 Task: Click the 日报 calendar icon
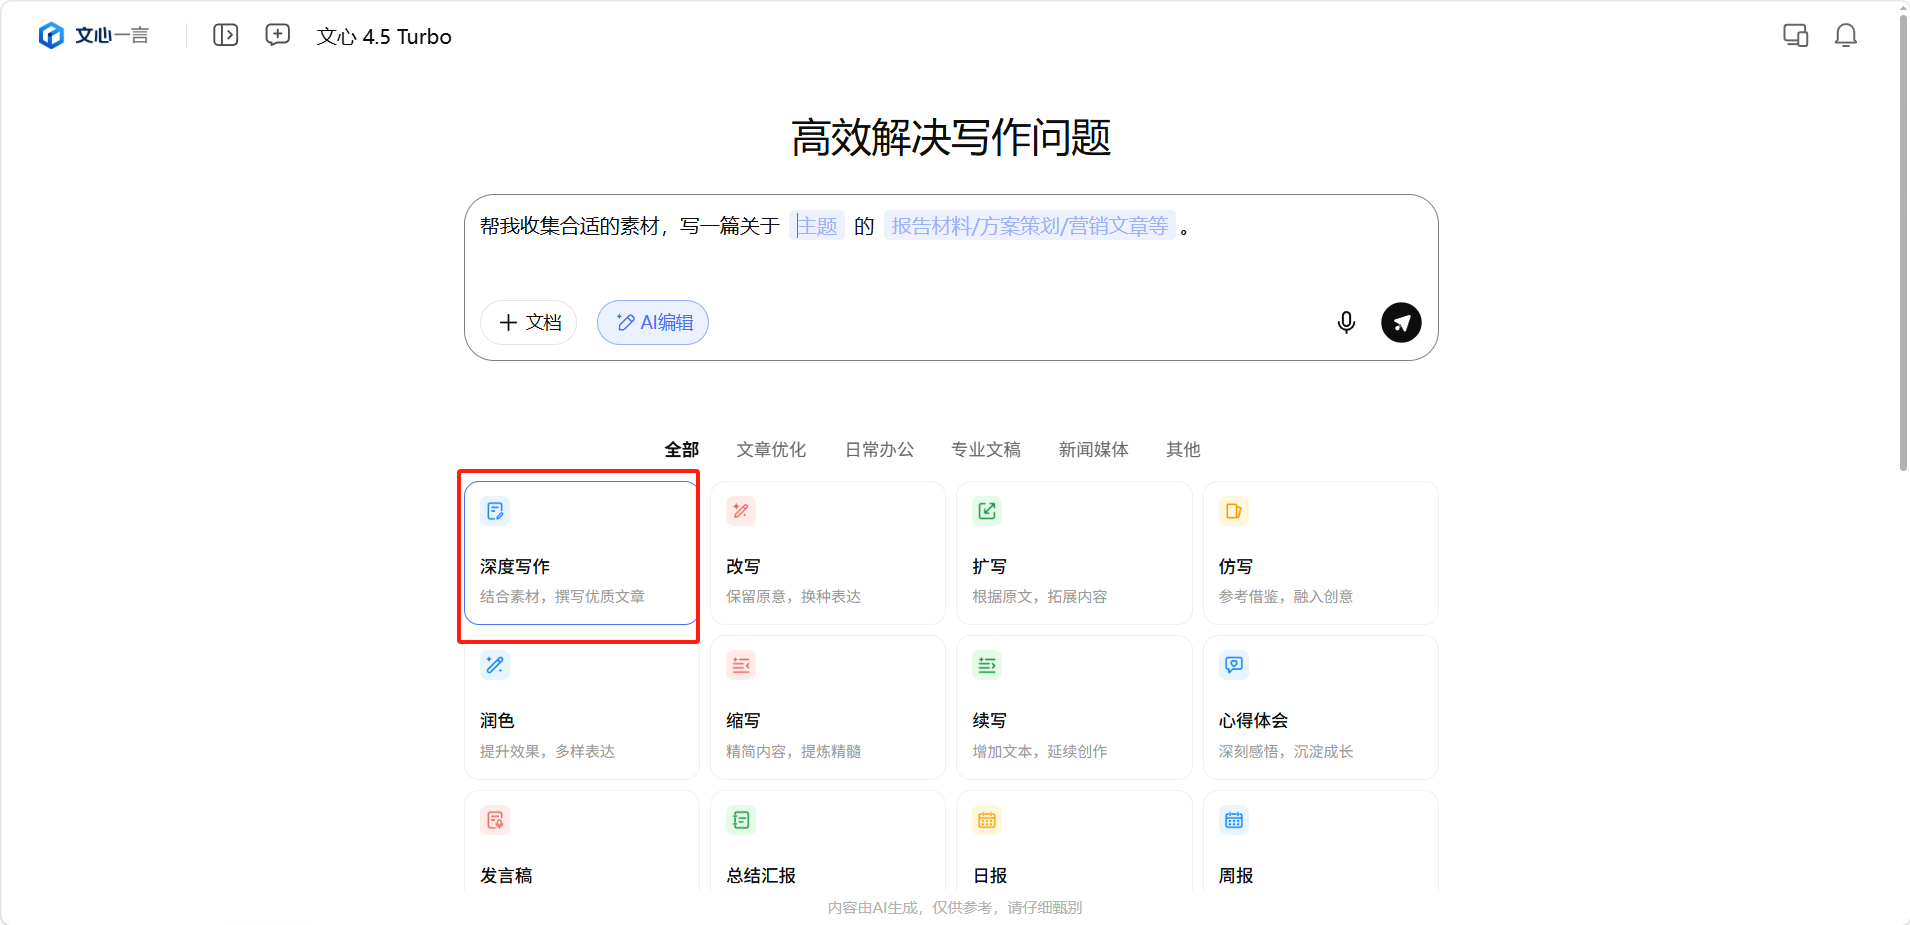click(x=987, y=820)
